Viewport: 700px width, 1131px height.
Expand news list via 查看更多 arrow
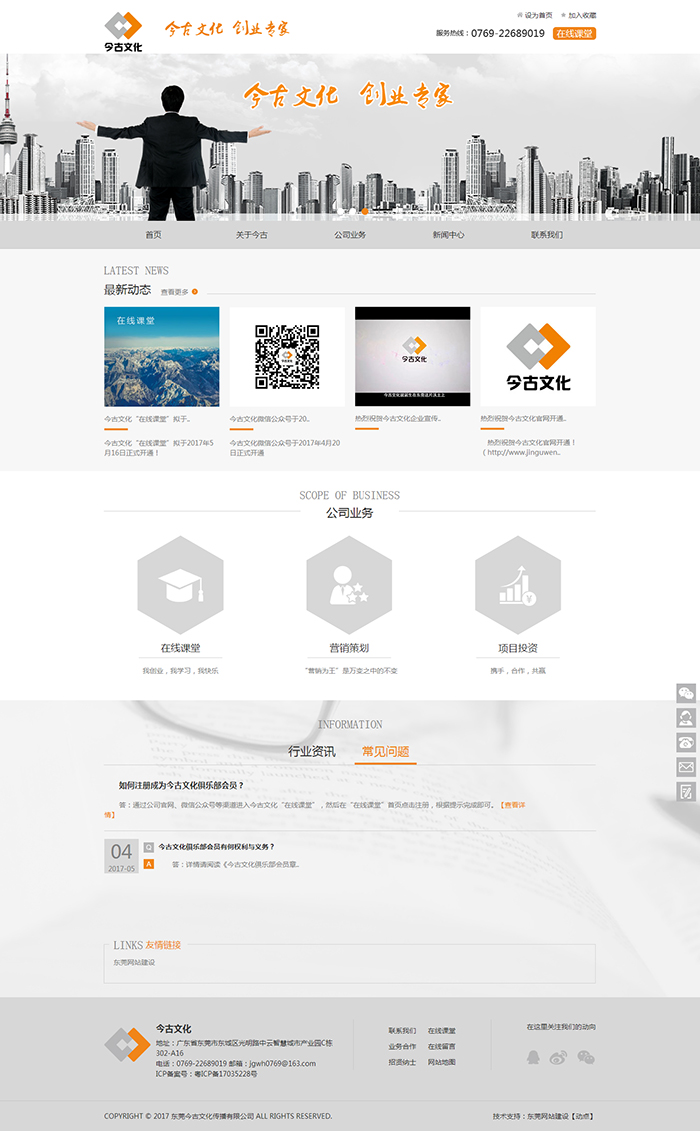[195, 292]
